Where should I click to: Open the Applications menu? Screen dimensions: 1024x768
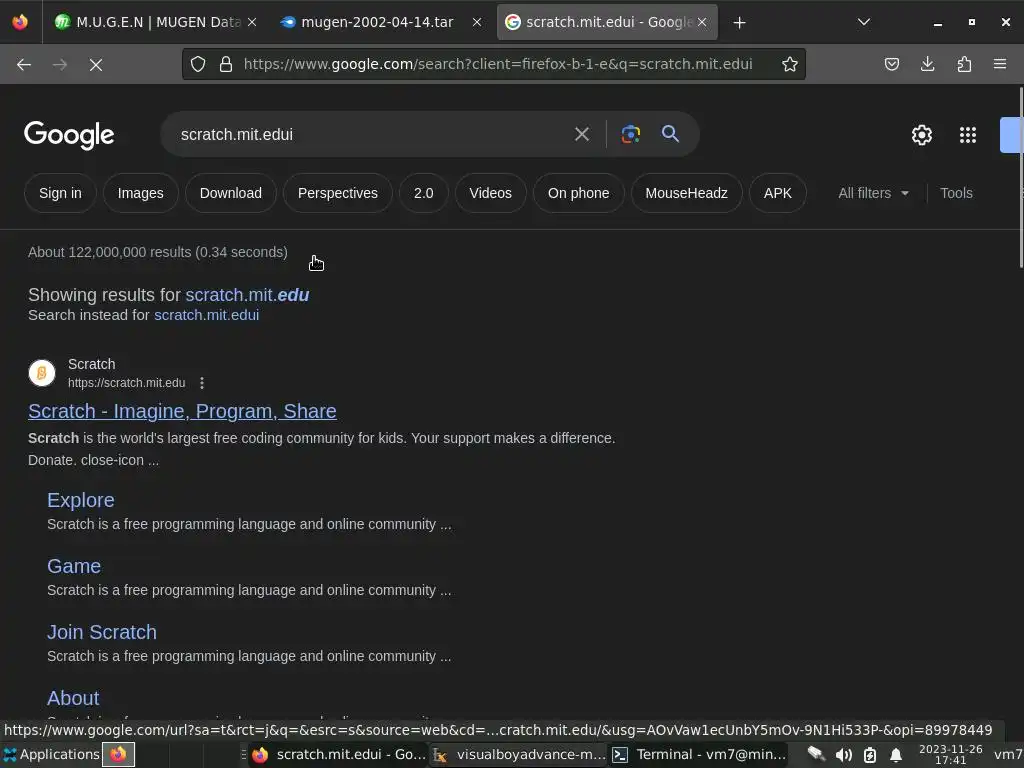point(51,754)
